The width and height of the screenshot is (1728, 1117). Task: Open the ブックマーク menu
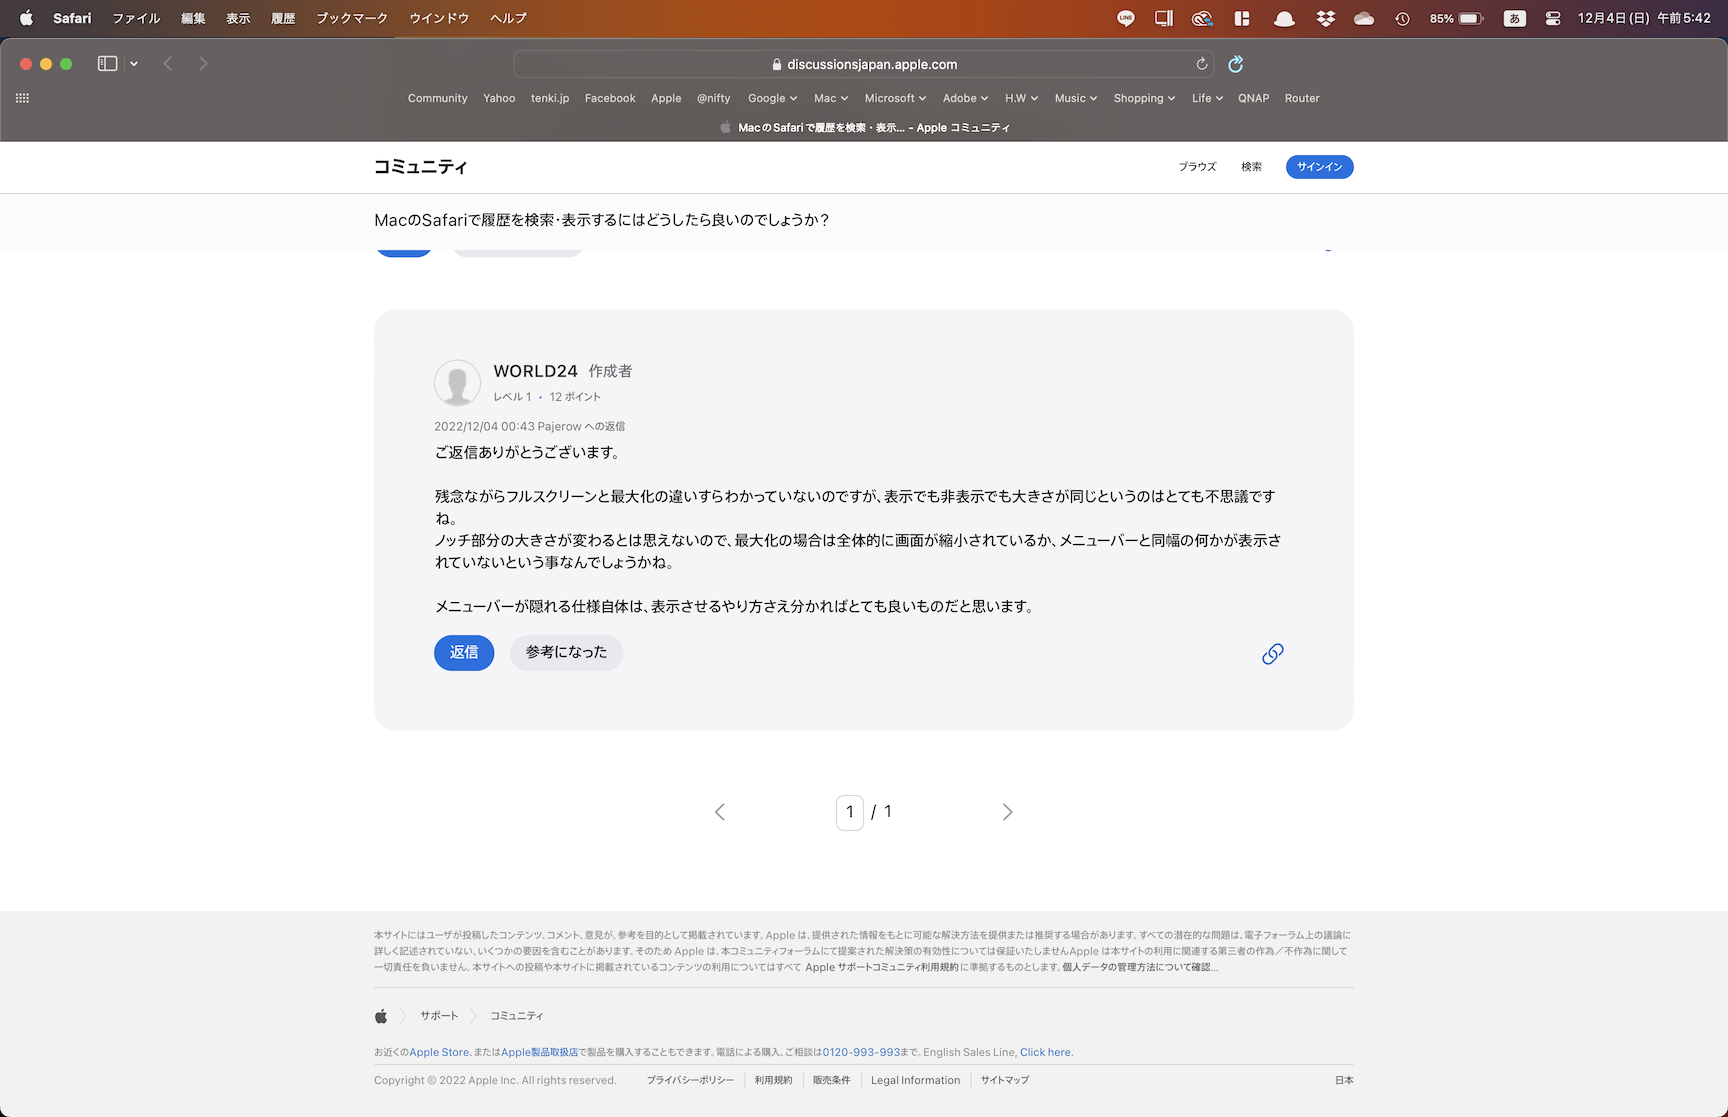point(352,18)
